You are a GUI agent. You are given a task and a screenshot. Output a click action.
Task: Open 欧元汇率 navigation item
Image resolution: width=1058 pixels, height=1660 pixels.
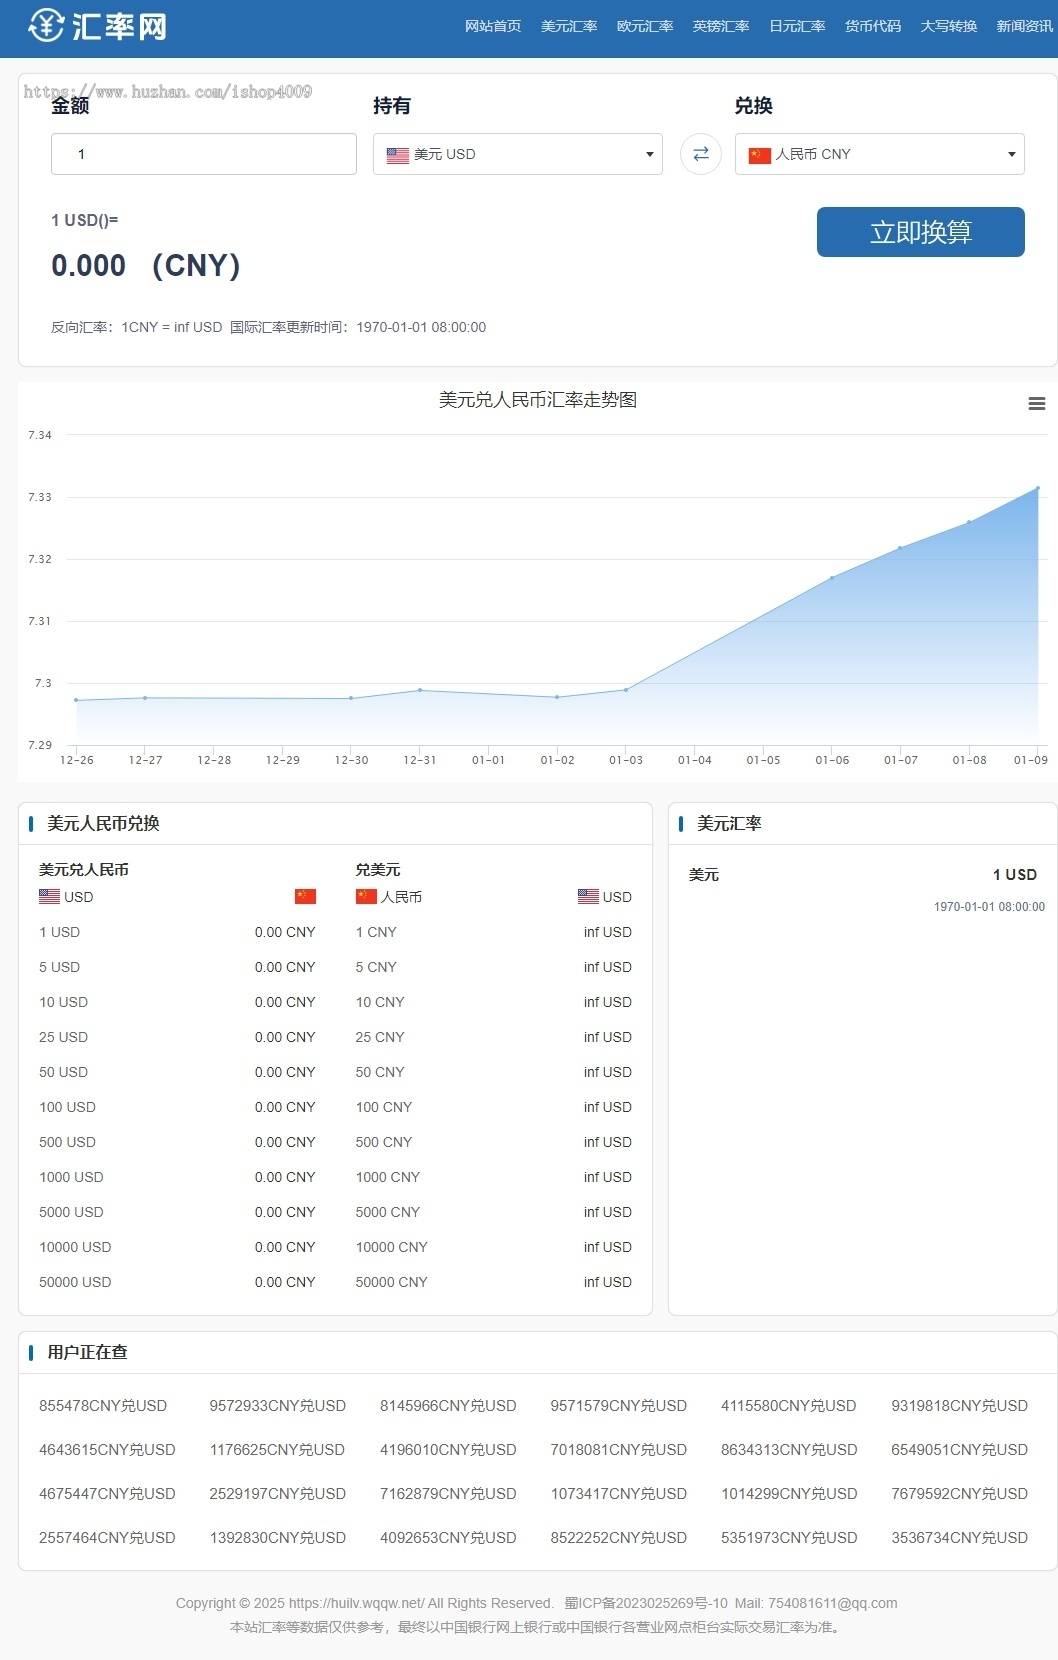click(x=645, y=26)
